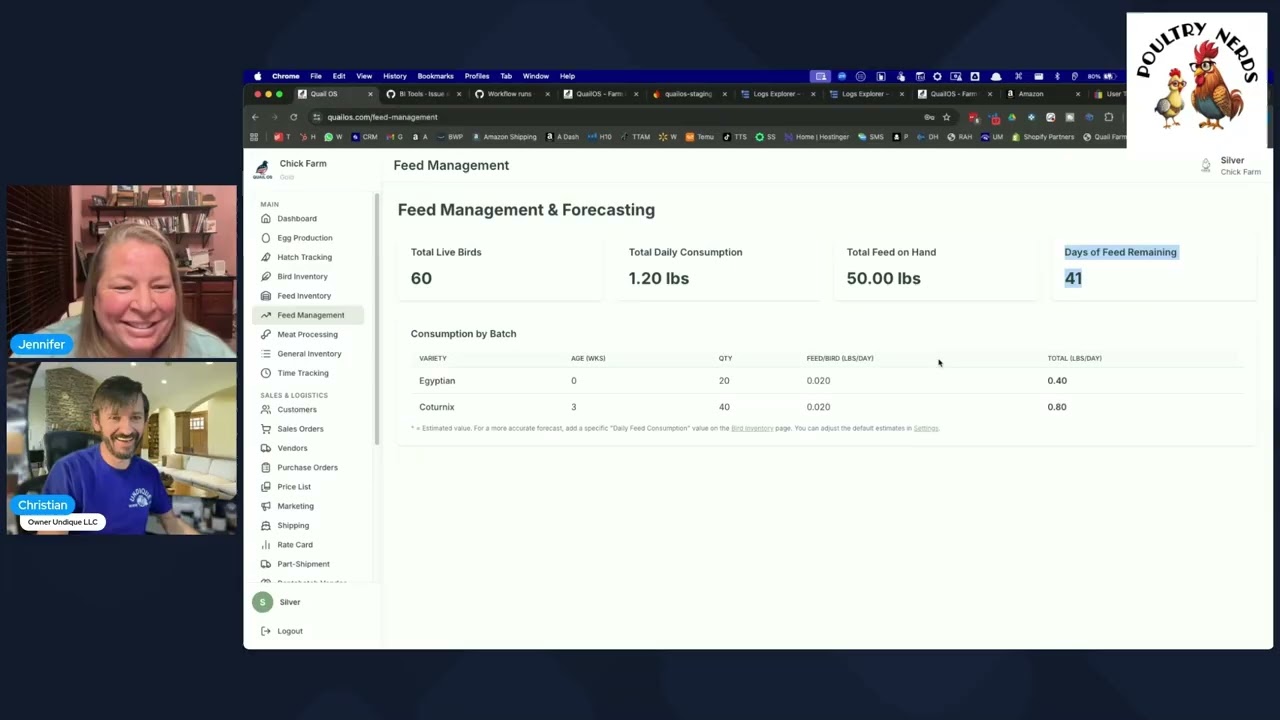Open Chrome's File menu
The width and height of the screenshot is (1280, 720).
tap(316, 76)
